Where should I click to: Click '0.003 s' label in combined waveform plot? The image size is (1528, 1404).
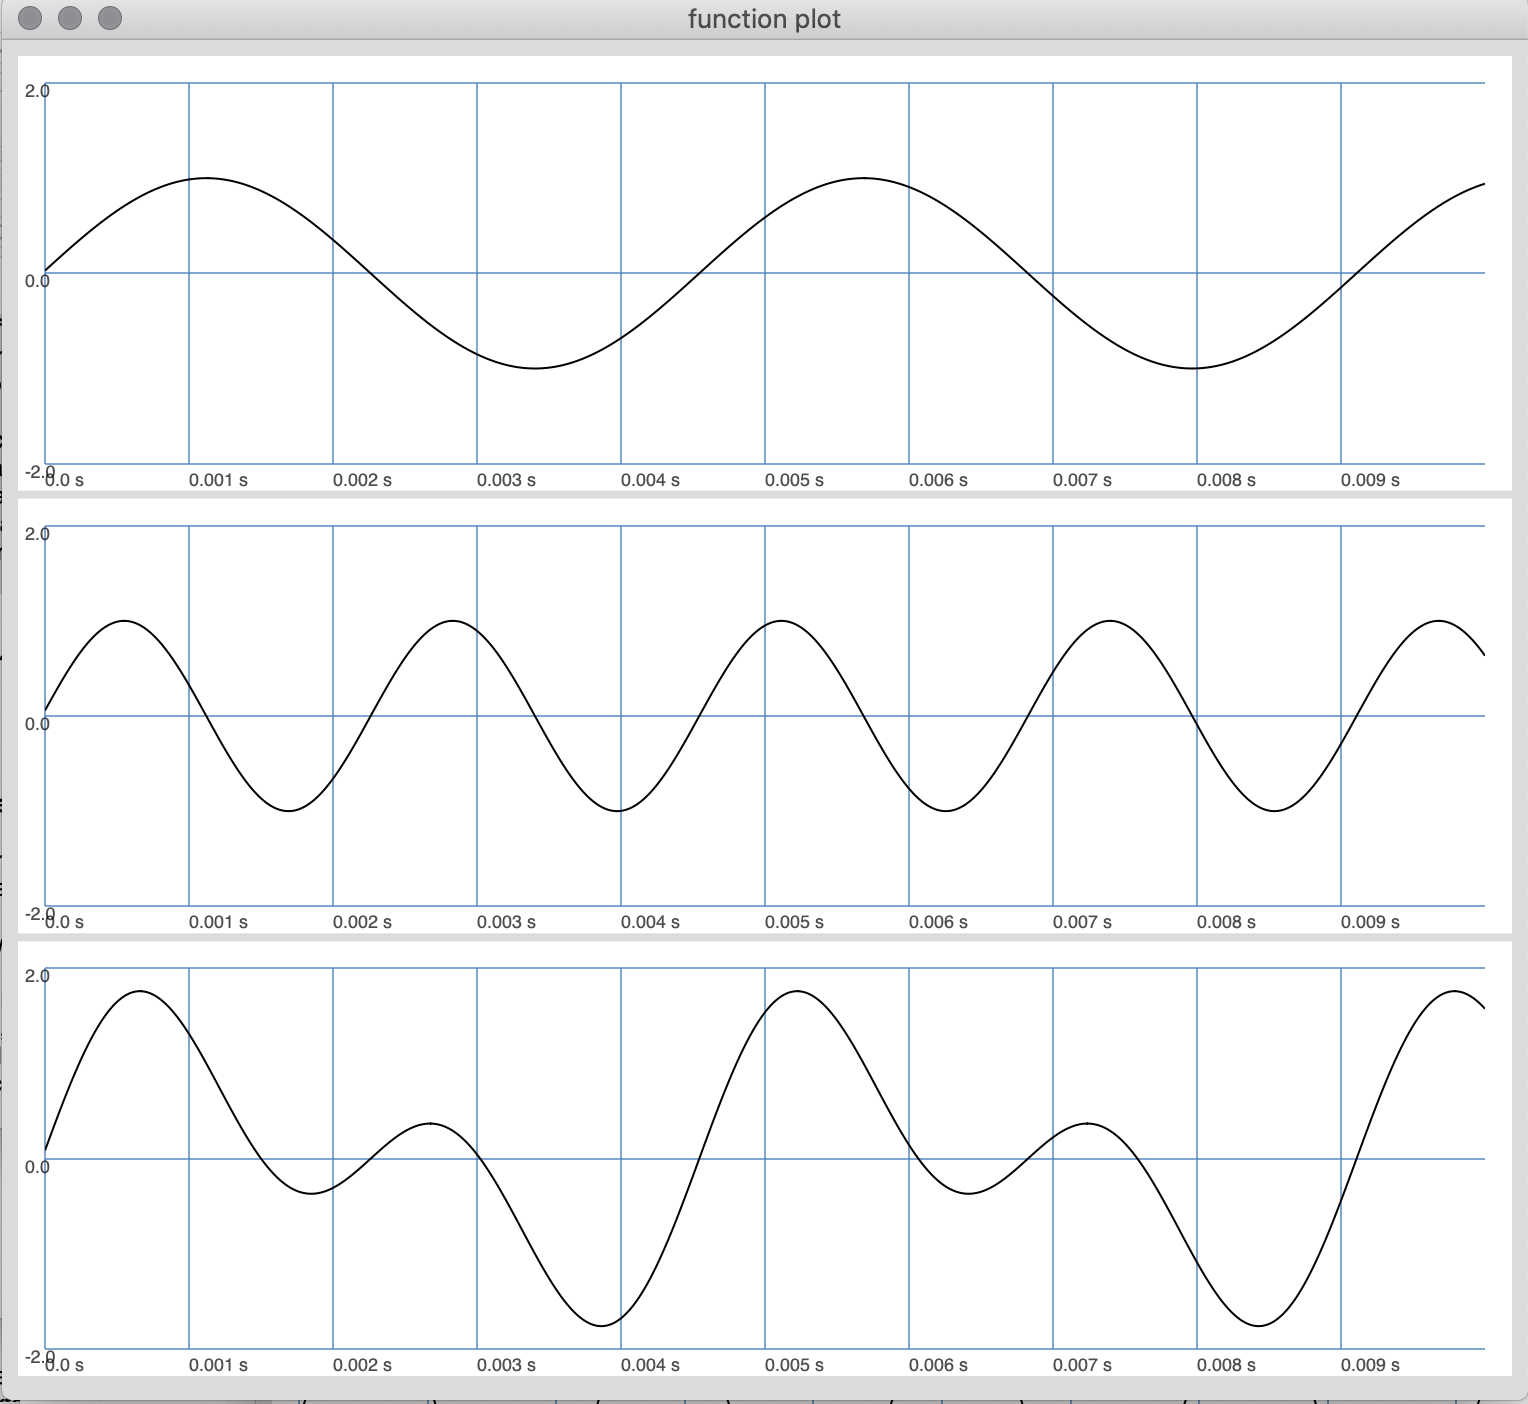tap(506, 1365)
